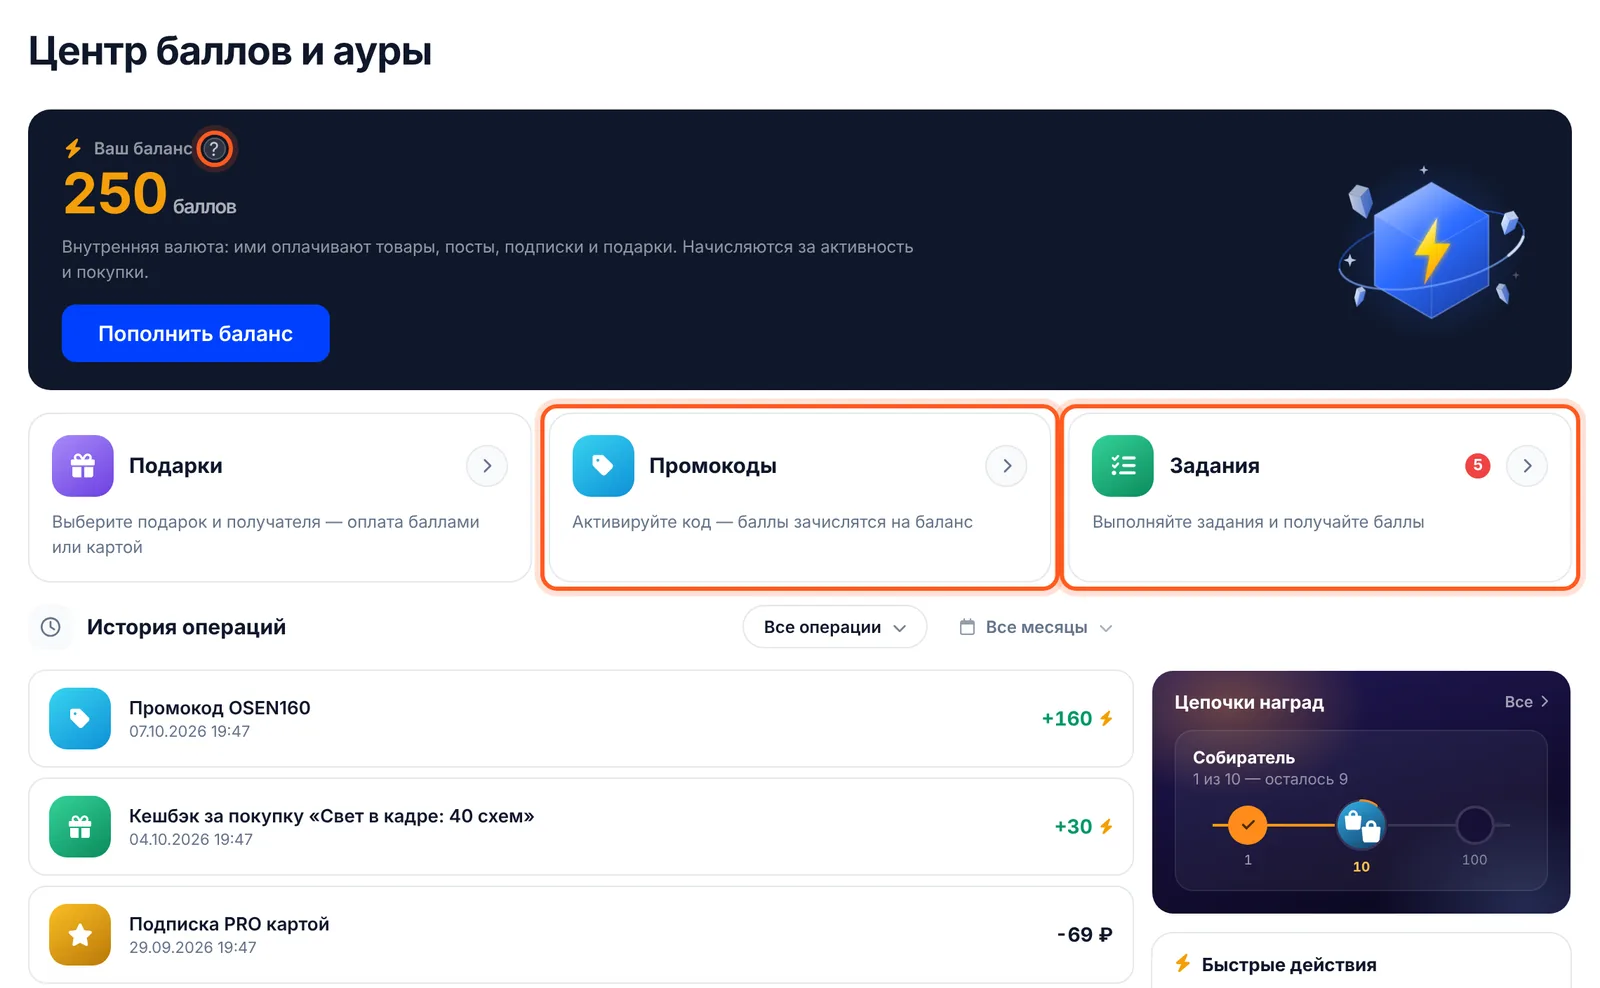Image resolution: width=1600 pixels, height=988 pixels.
Task: Open the Промокоды card title
Action: (x=713, y=466)
